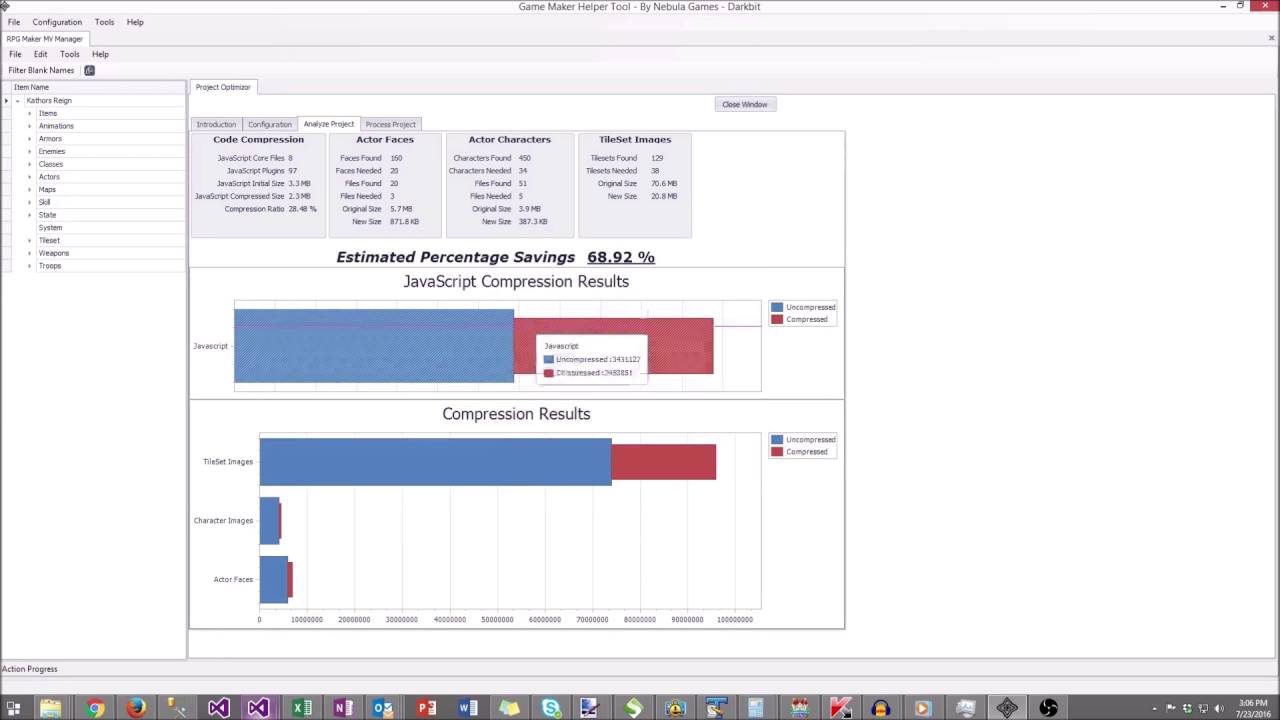The image size is (1280, 720).
Task: Expand the Items node
Action: click(x=30, y=113)
